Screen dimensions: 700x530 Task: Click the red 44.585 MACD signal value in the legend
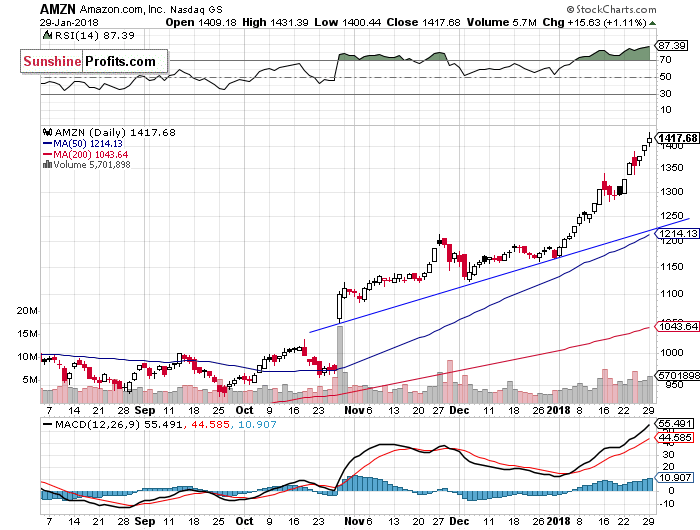point(210,424)
